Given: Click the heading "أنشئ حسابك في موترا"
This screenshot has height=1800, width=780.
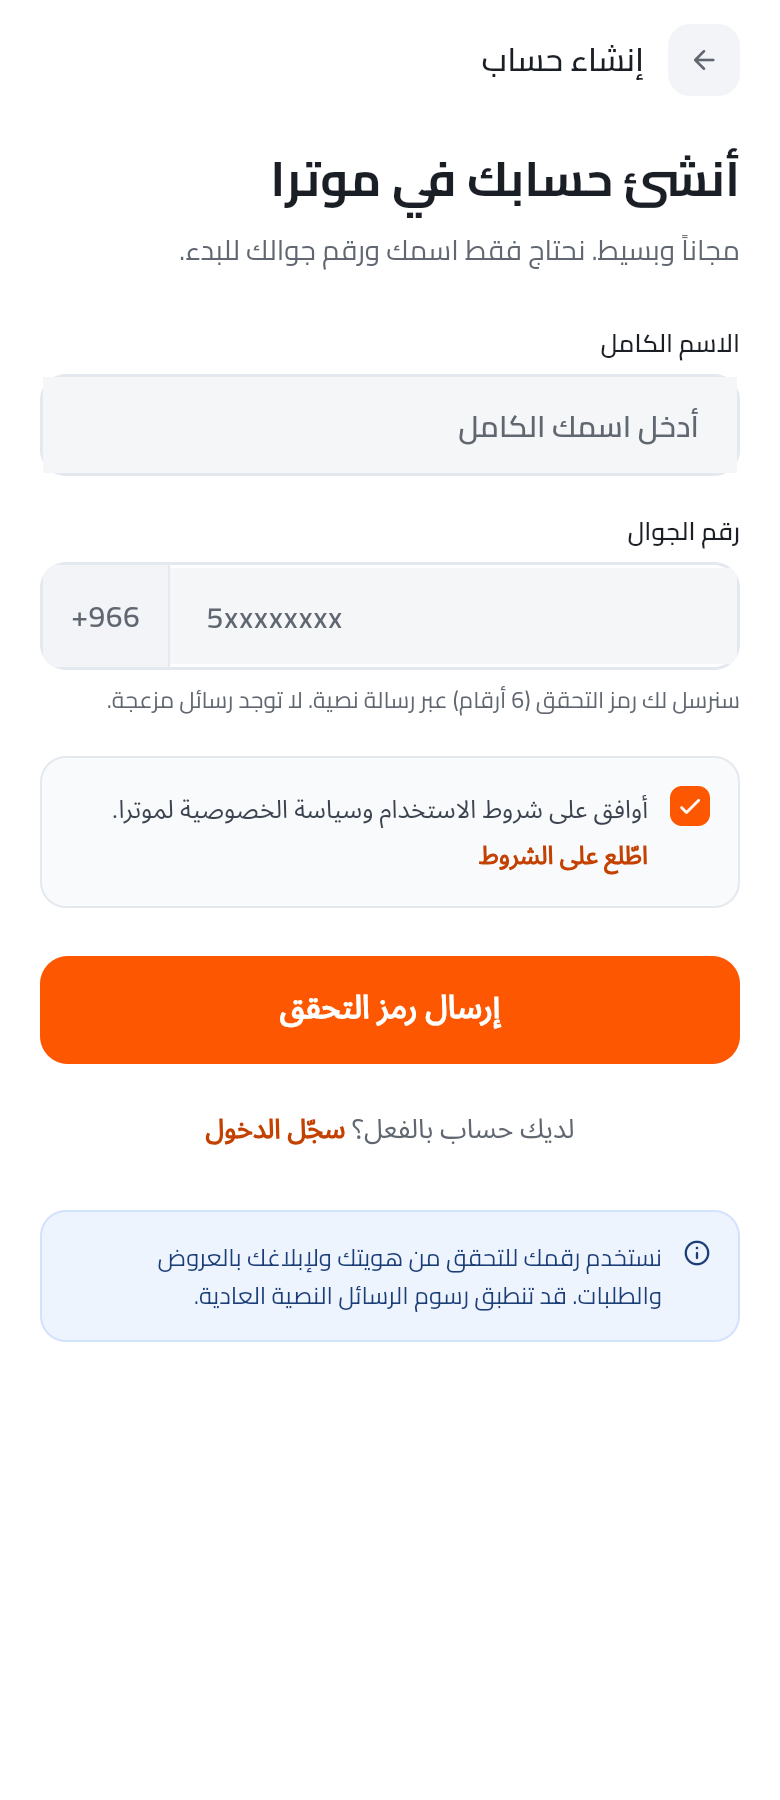Looking at the screenshot, I should coord(505,180).
